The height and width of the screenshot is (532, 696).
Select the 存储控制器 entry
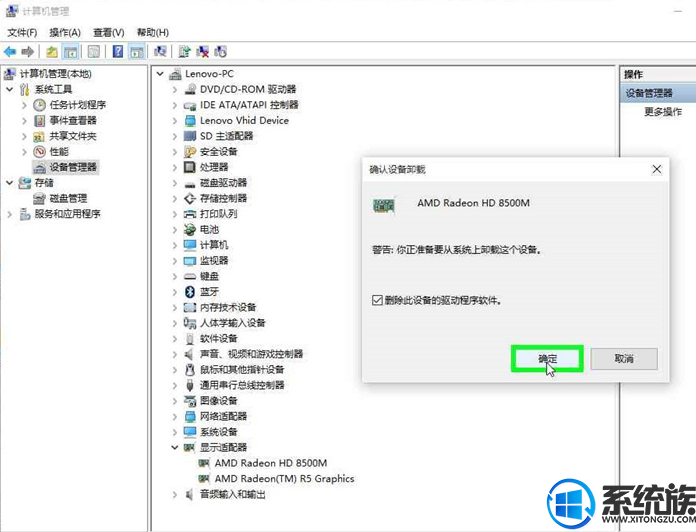pyautogui.click(x=223, y=198)
